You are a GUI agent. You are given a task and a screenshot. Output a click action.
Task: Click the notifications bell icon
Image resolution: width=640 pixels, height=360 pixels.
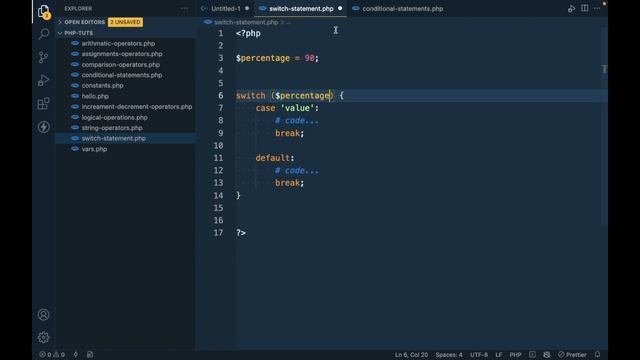pyautogui.click(x=597, y=354)
